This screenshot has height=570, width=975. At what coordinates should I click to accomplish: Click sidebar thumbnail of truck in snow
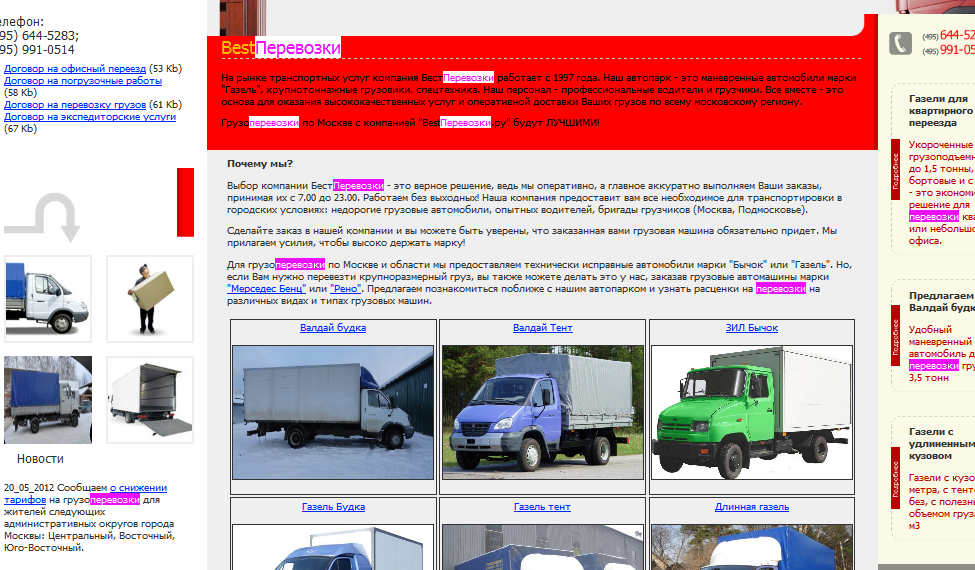pyautogui.click(x=48, y=400)
